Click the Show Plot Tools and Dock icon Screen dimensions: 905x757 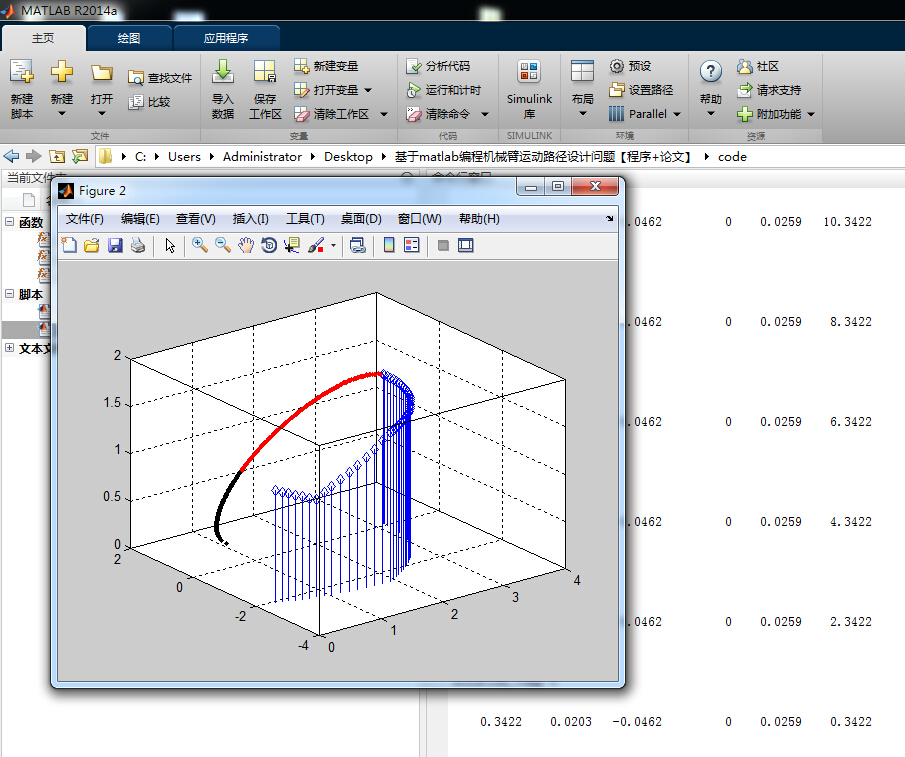[466, 246]
